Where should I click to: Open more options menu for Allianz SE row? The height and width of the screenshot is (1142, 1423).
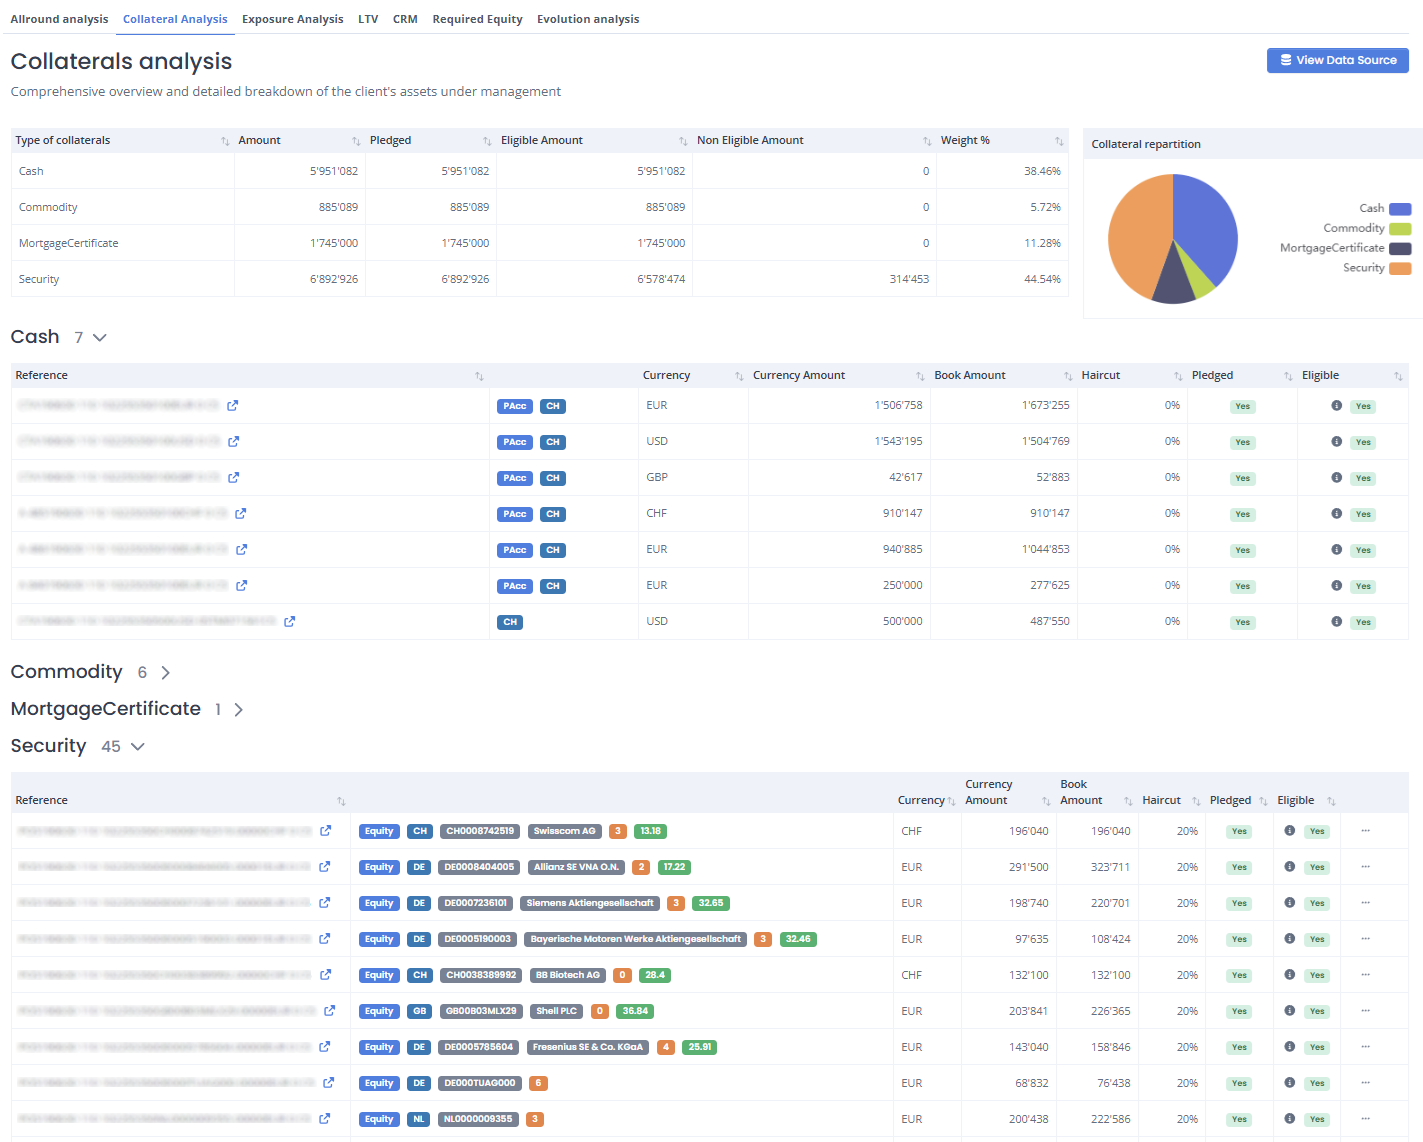point(1365,867)
